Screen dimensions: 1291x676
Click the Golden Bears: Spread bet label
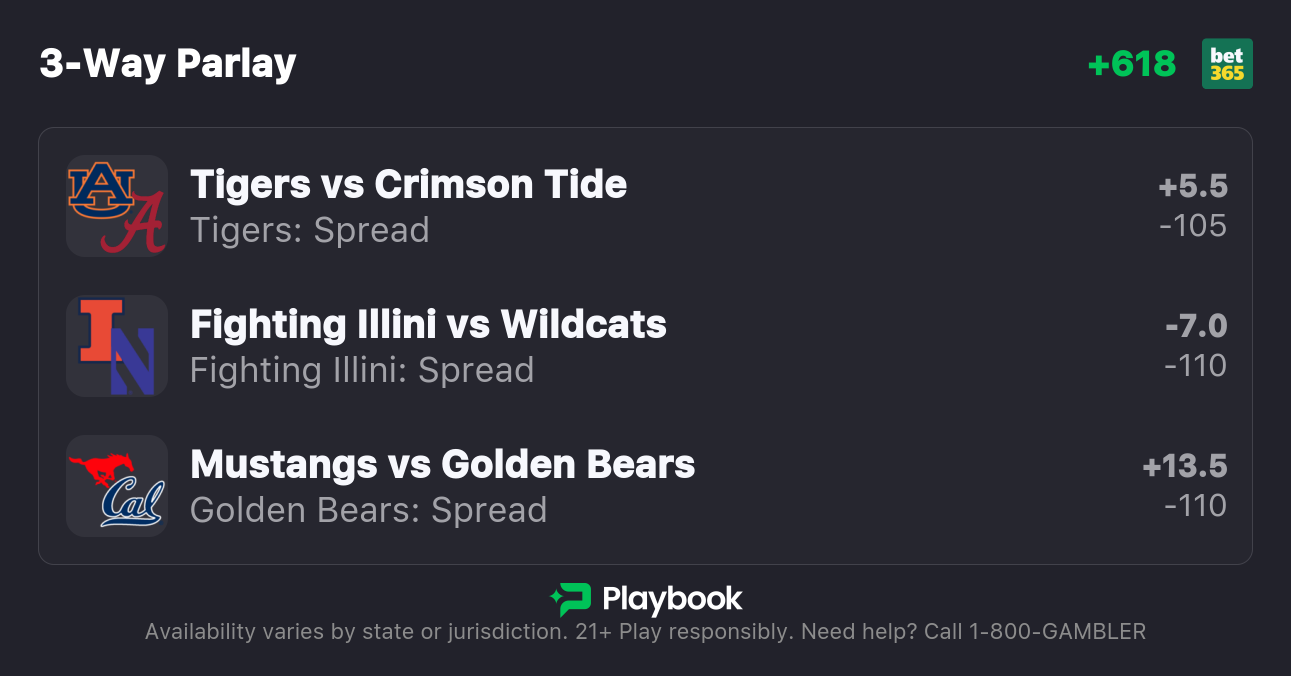368,510
